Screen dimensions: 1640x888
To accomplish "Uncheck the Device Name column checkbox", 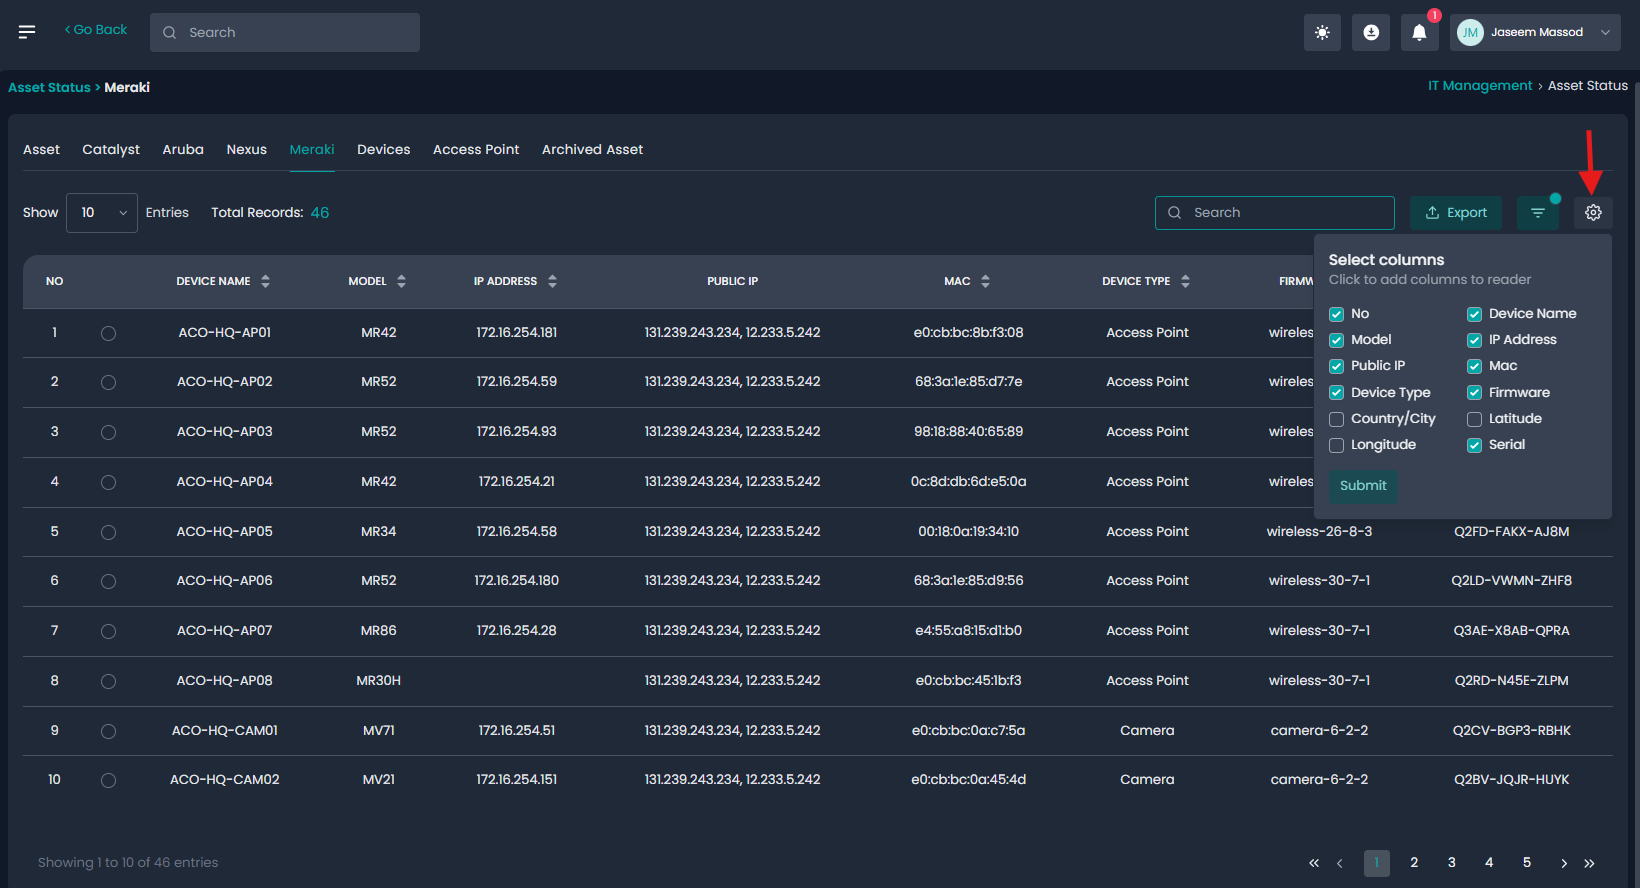I will pyautogui.click(x=1474, y=314).
